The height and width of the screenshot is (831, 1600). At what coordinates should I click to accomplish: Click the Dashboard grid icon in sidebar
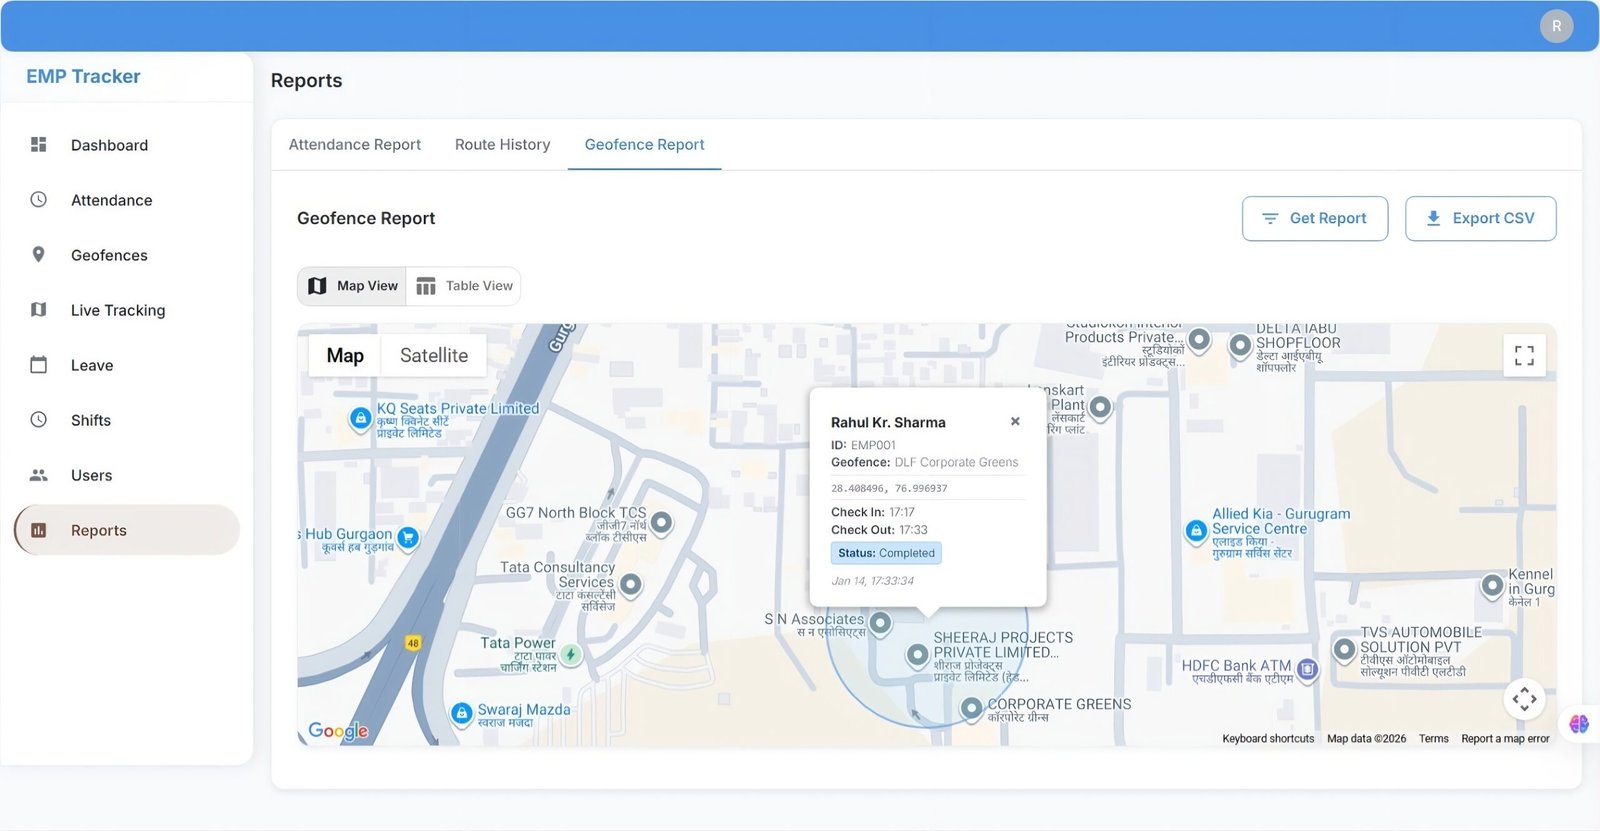pyautogui.click(x=39, y=145)
